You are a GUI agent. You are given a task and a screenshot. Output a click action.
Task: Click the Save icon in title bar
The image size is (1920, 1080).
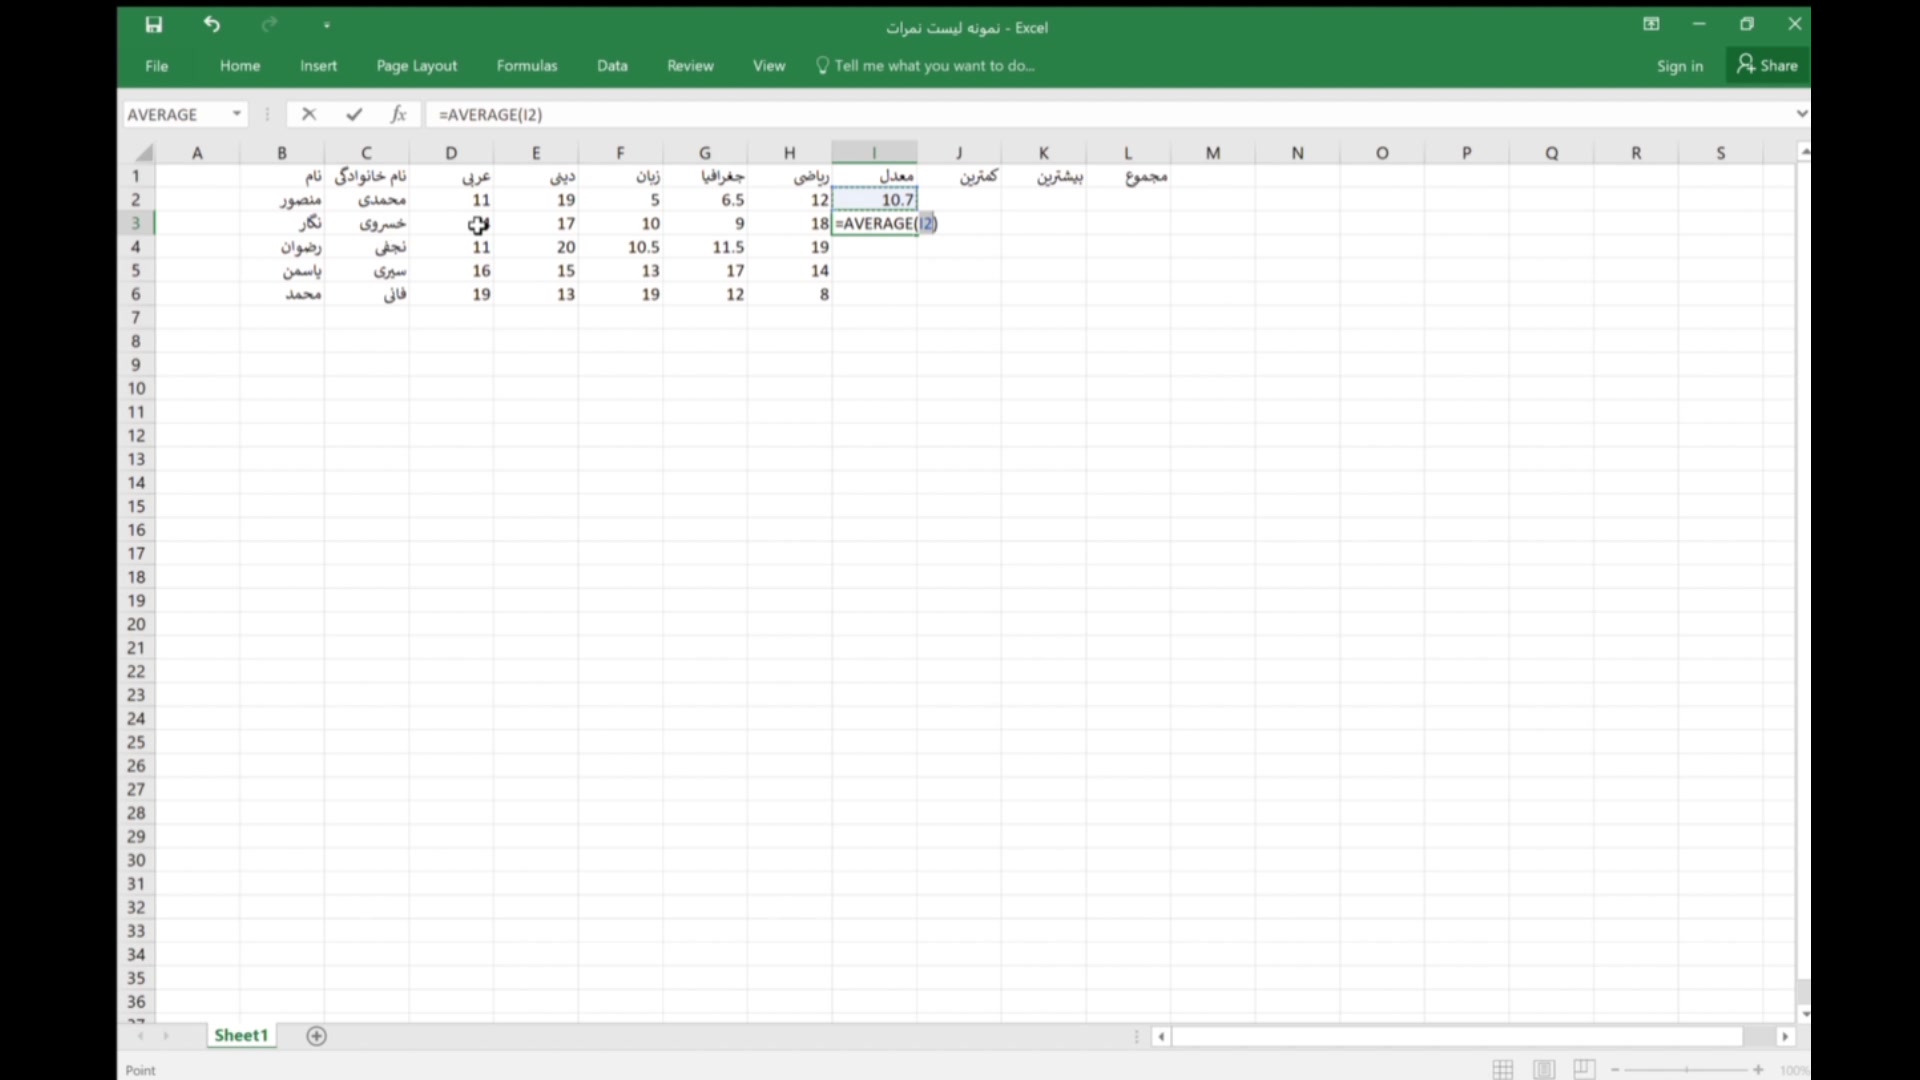tap(153, 25)
